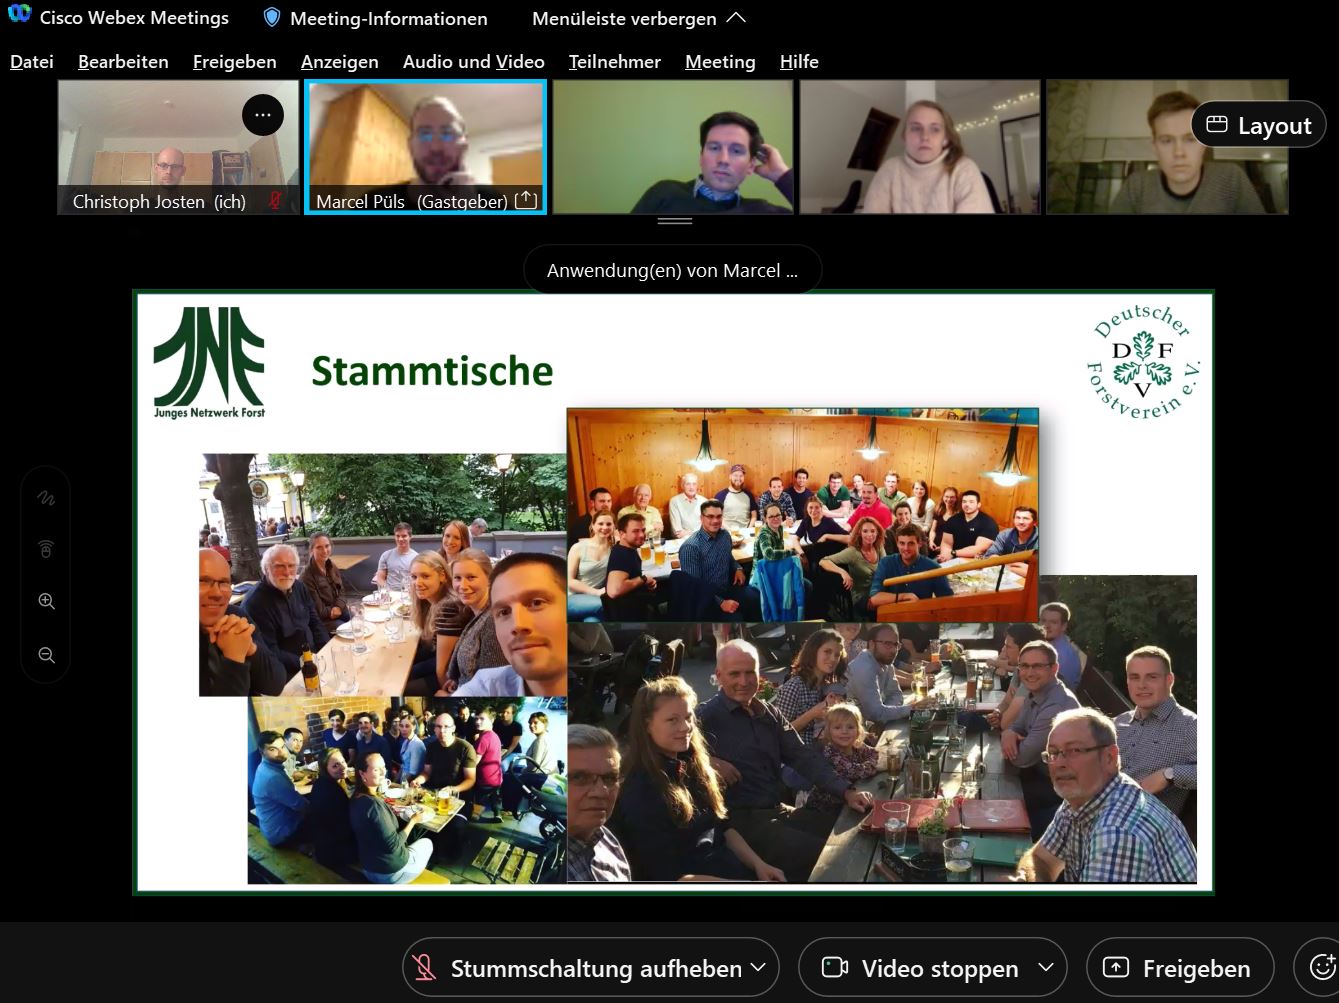Viewport: 1339px width, 1003px height.
Task: Open the Teilnehmer menu
Action: [x=615, y=62]
